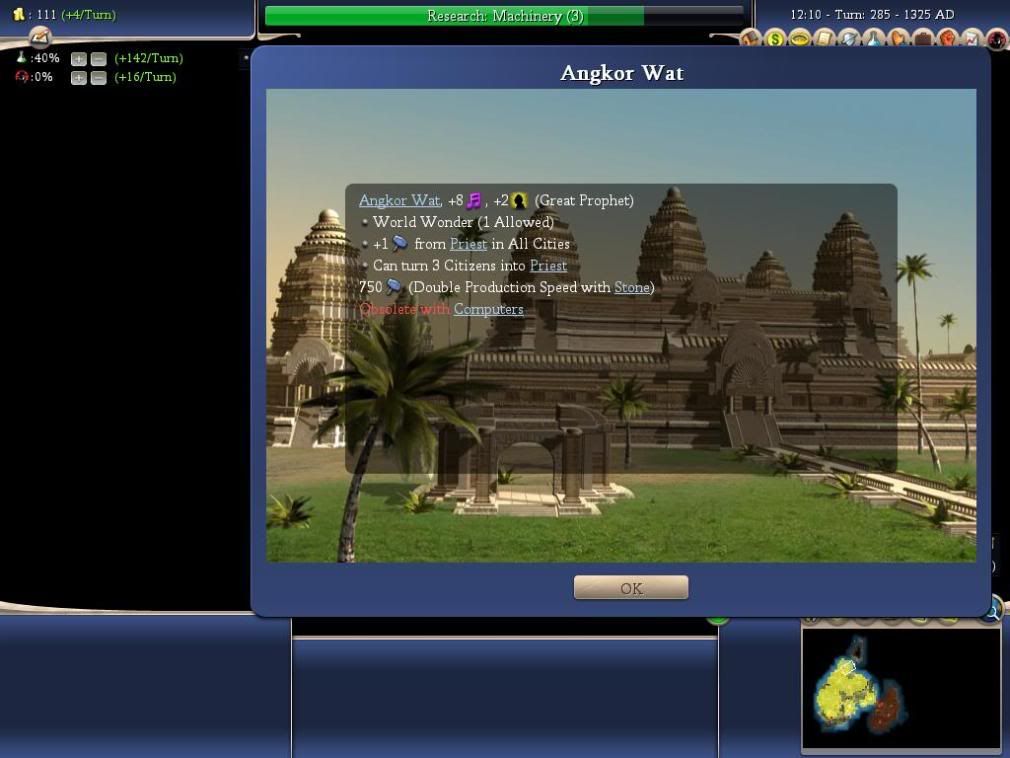Decrease the research rate with minus
Screen dimensions: 1010x758
point(99,59)
